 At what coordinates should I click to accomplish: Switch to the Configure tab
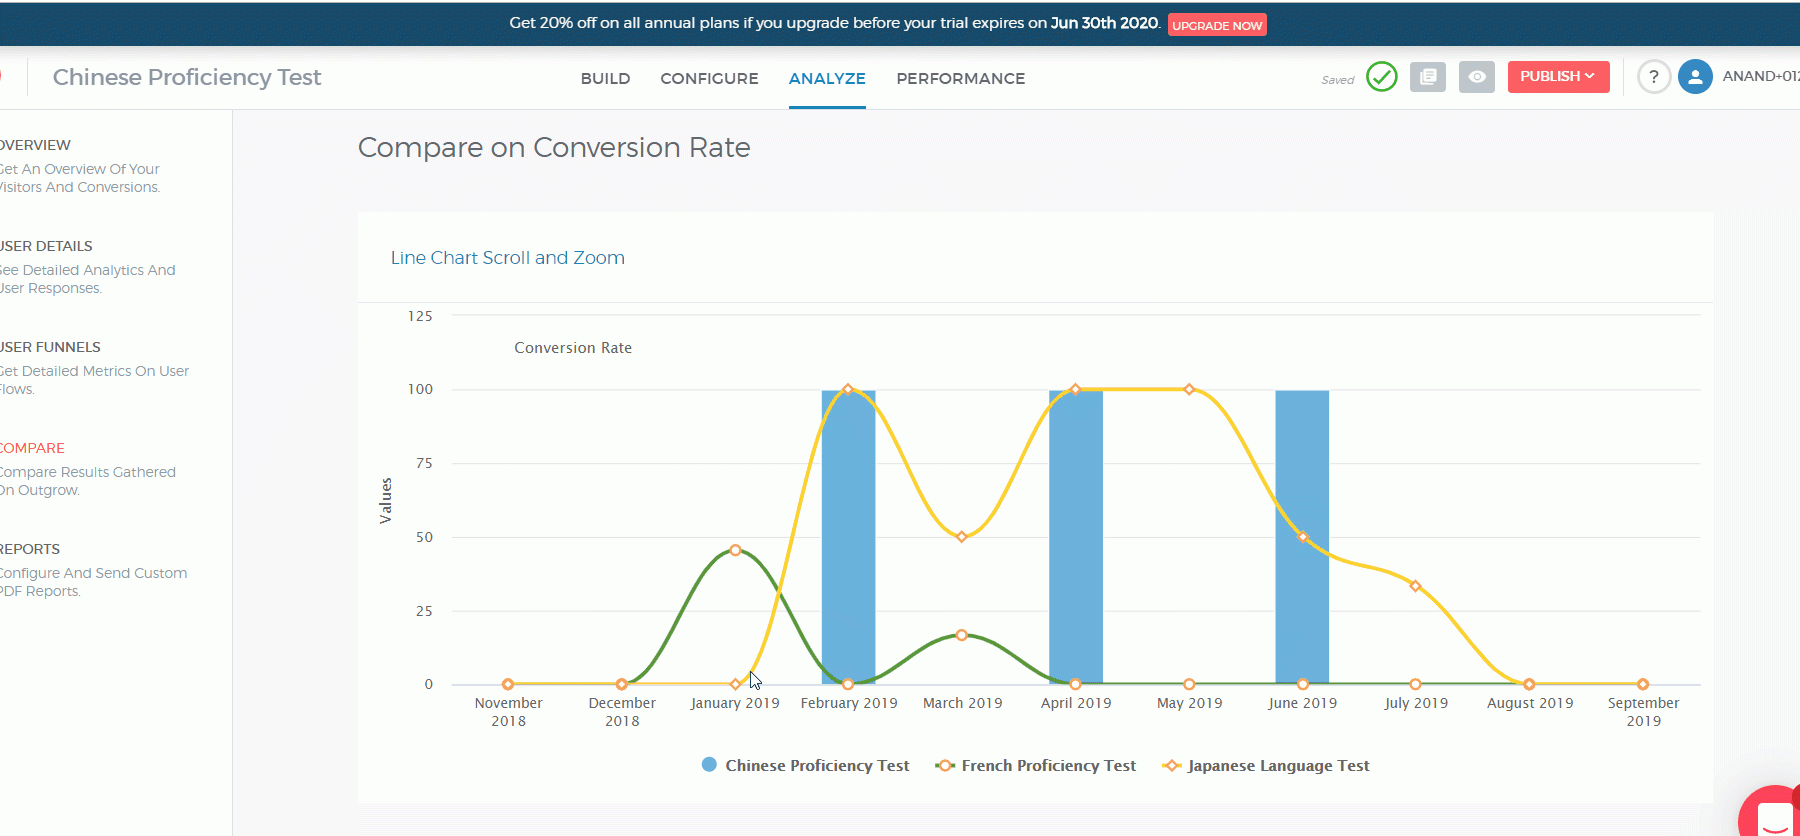click(x=709, y=79)
